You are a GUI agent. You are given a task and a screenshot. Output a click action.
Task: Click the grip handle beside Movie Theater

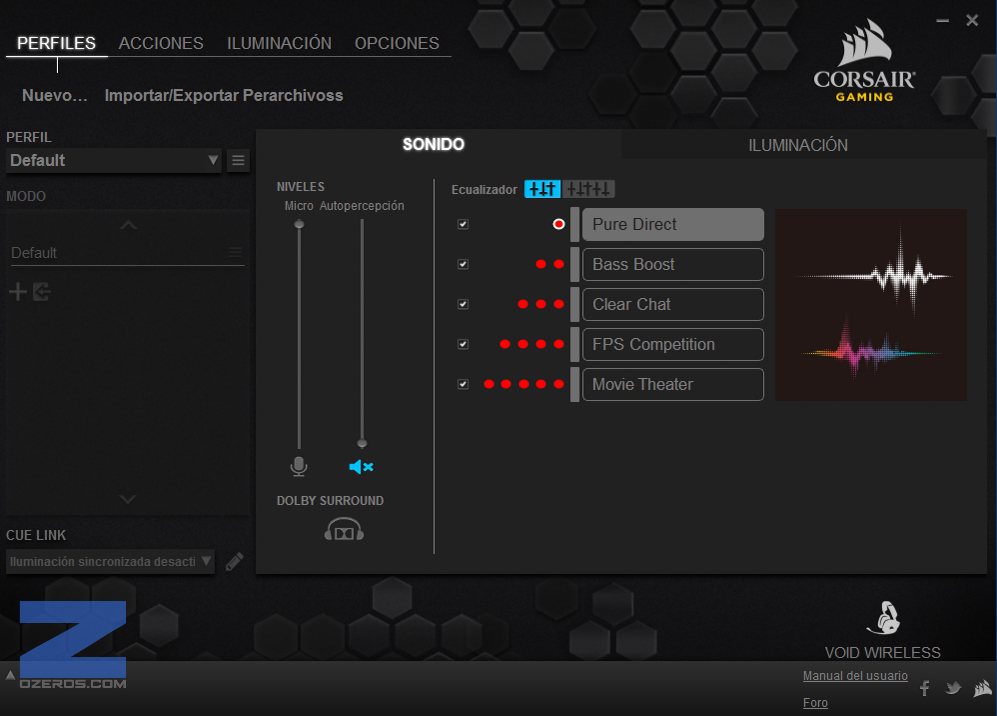(575, 385)
